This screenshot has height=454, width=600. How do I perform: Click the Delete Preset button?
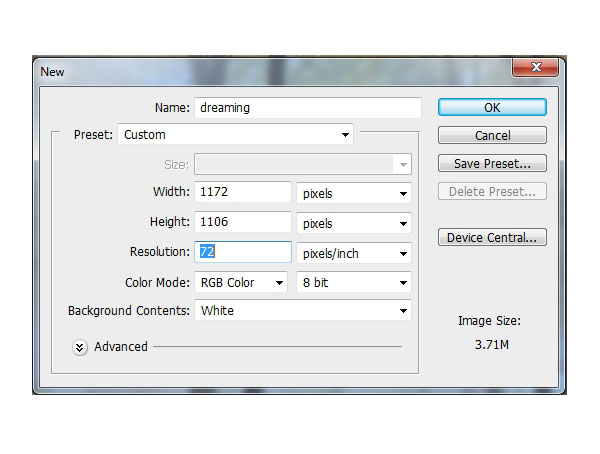(x=492, y=191)
